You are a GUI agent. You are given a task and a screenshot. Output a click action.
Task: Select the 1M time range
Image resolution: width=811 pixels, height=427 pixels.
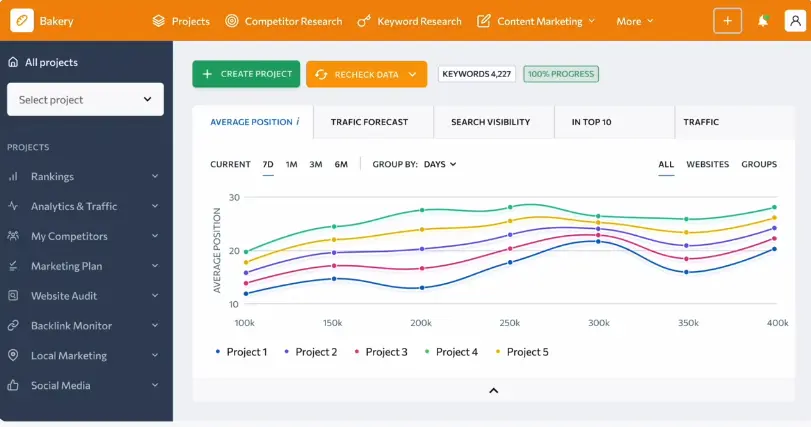pos(292,164)
